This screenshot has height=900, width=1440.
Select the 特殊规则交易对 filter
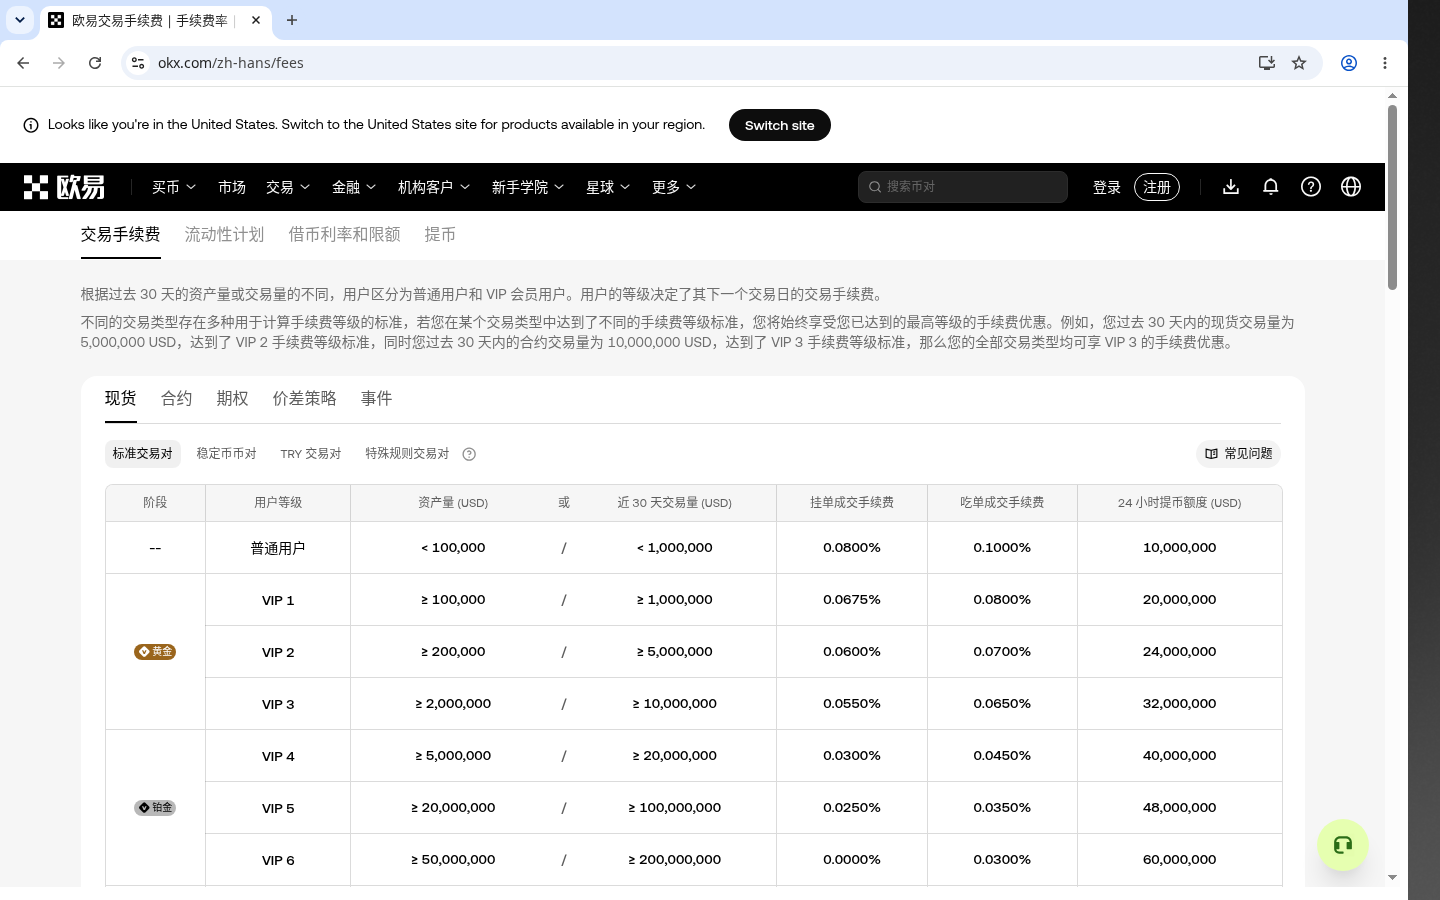(x=407, y=454)
